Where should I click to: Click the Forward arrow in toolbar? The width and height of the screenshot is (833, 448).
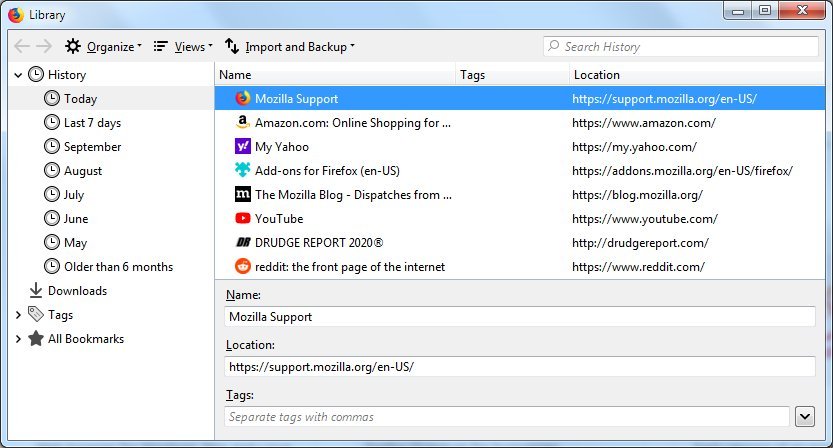tap(44, 46)
